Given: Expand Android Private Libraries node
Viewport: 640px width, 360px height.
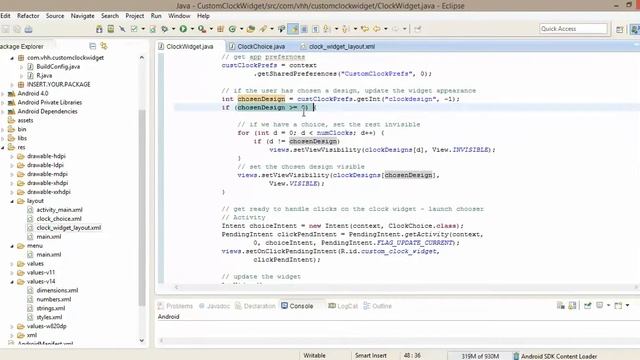Looking at the screenshot, I should click(3, 102).
